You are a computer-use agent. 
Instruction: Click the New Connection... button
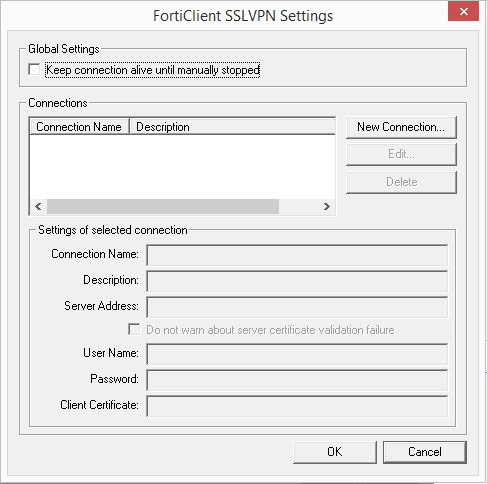(401, 127)
